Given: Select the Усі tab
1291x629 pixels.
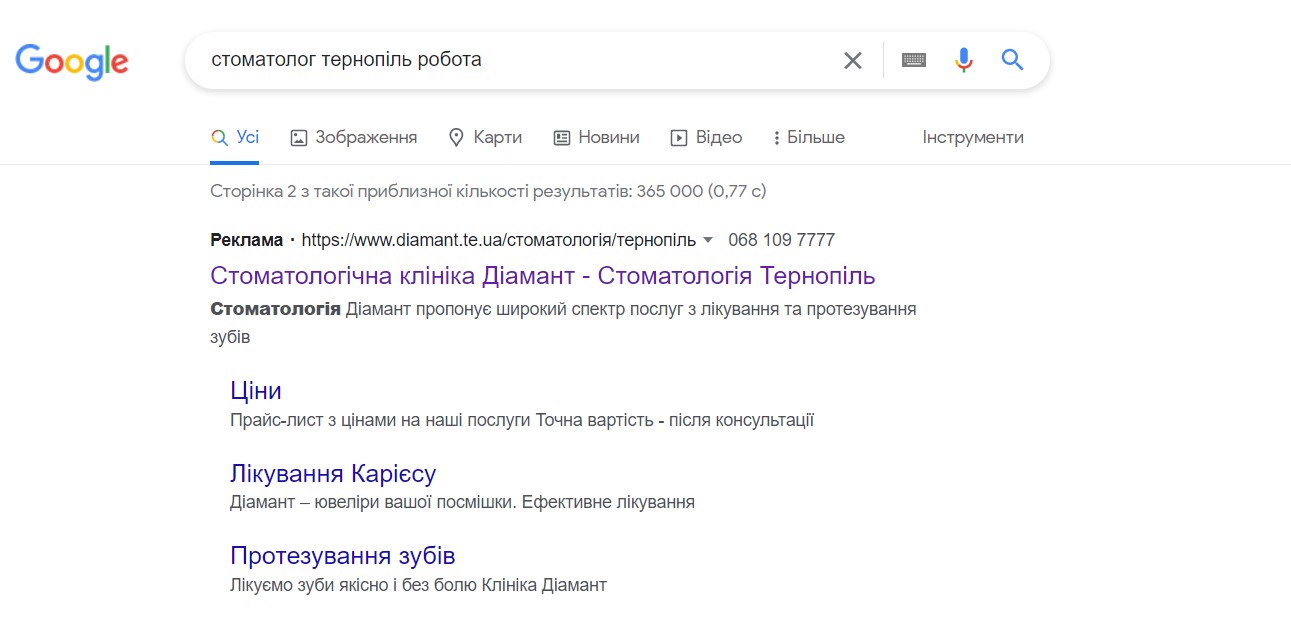Looking at the screenshot, I should pos(235,137).
